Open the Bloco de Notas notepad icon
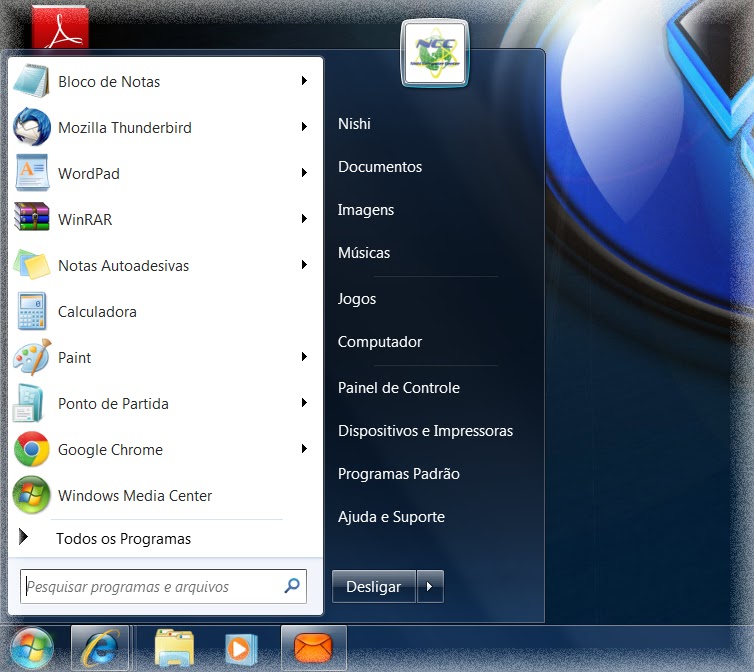Image resolution: width=754 pixels, height=672 pixels. point(31,81)
